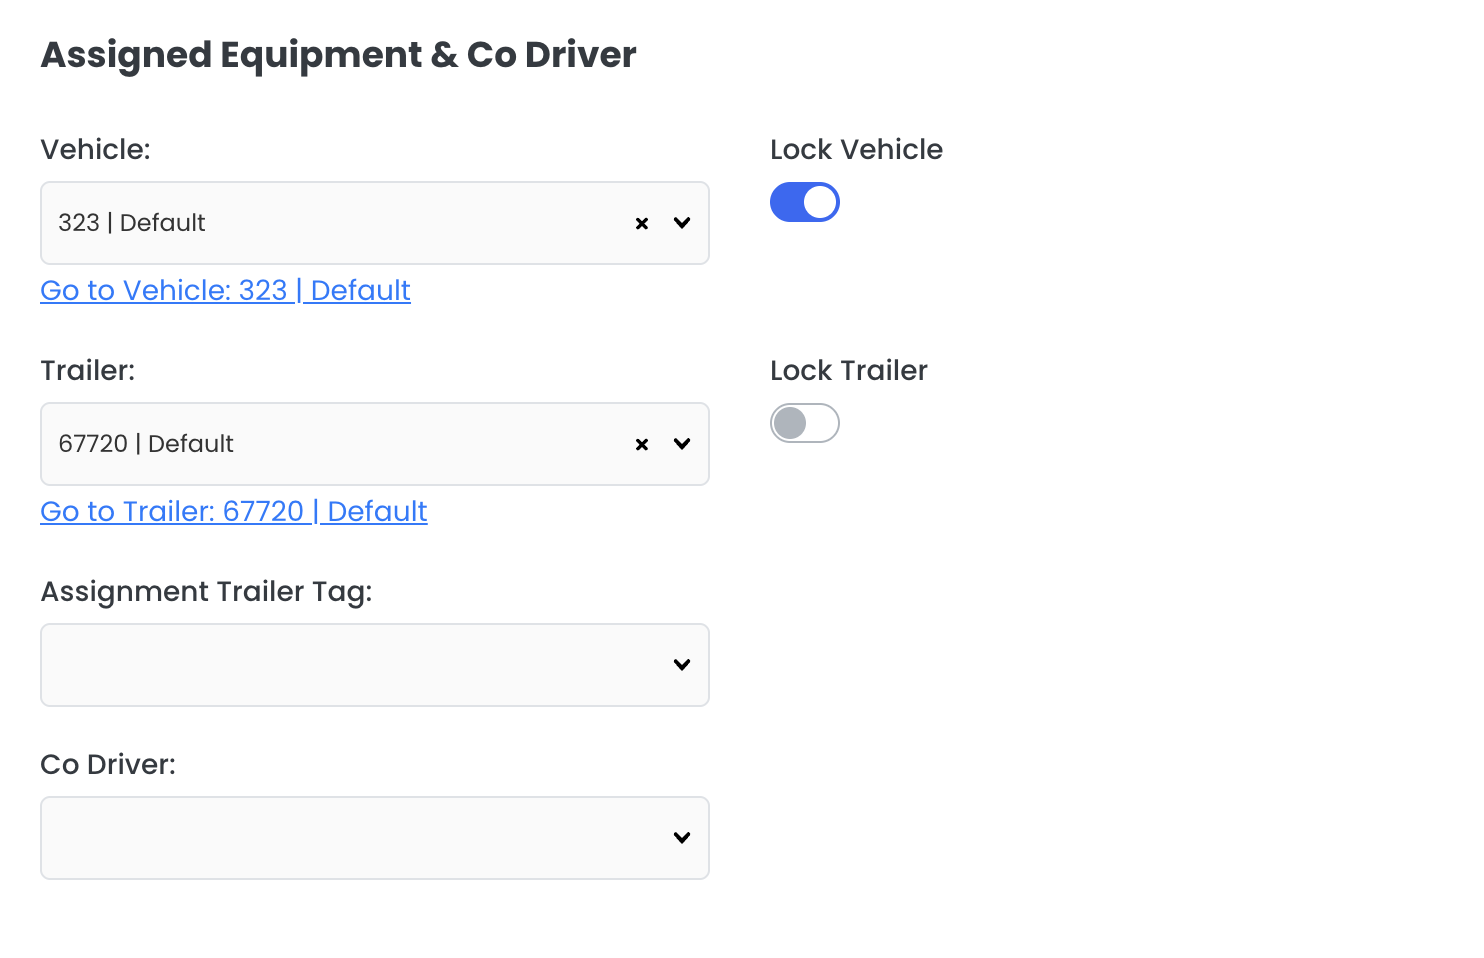Click the Lock Vehicle label text
Image resolution: width=1484 pixels, height=958 pixels.
pos(856,150)
